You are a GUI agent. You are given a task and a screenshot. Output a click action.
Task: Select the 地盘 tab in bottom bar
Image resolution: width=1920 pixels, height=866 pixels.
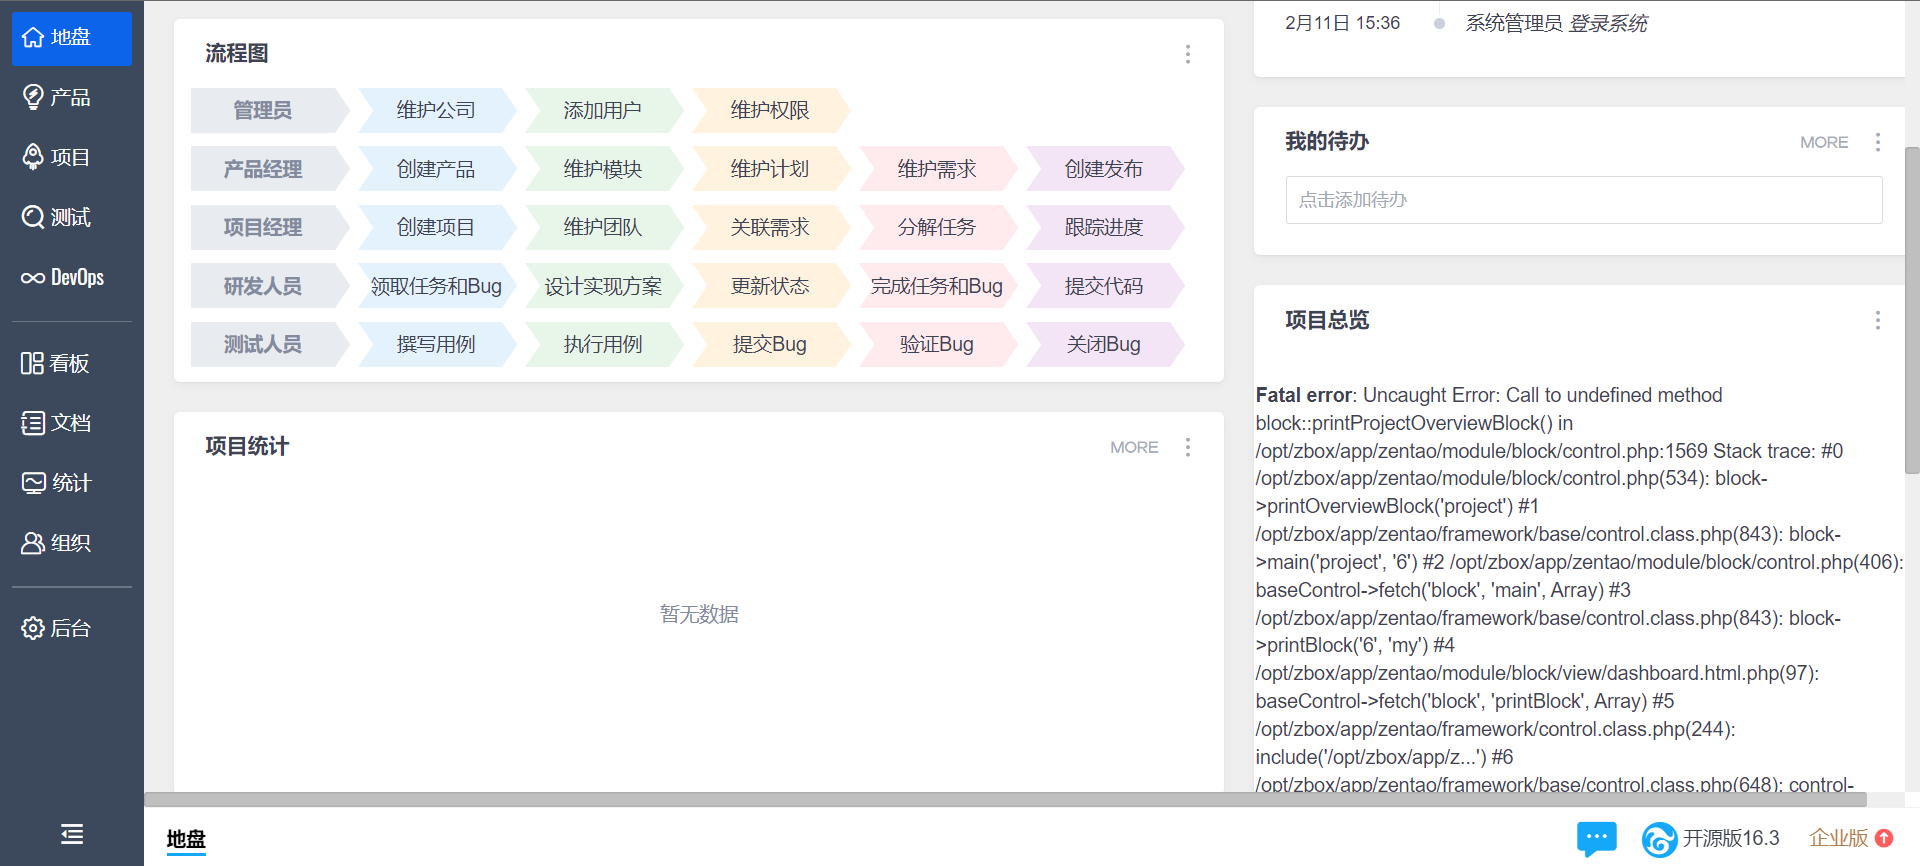186,839
